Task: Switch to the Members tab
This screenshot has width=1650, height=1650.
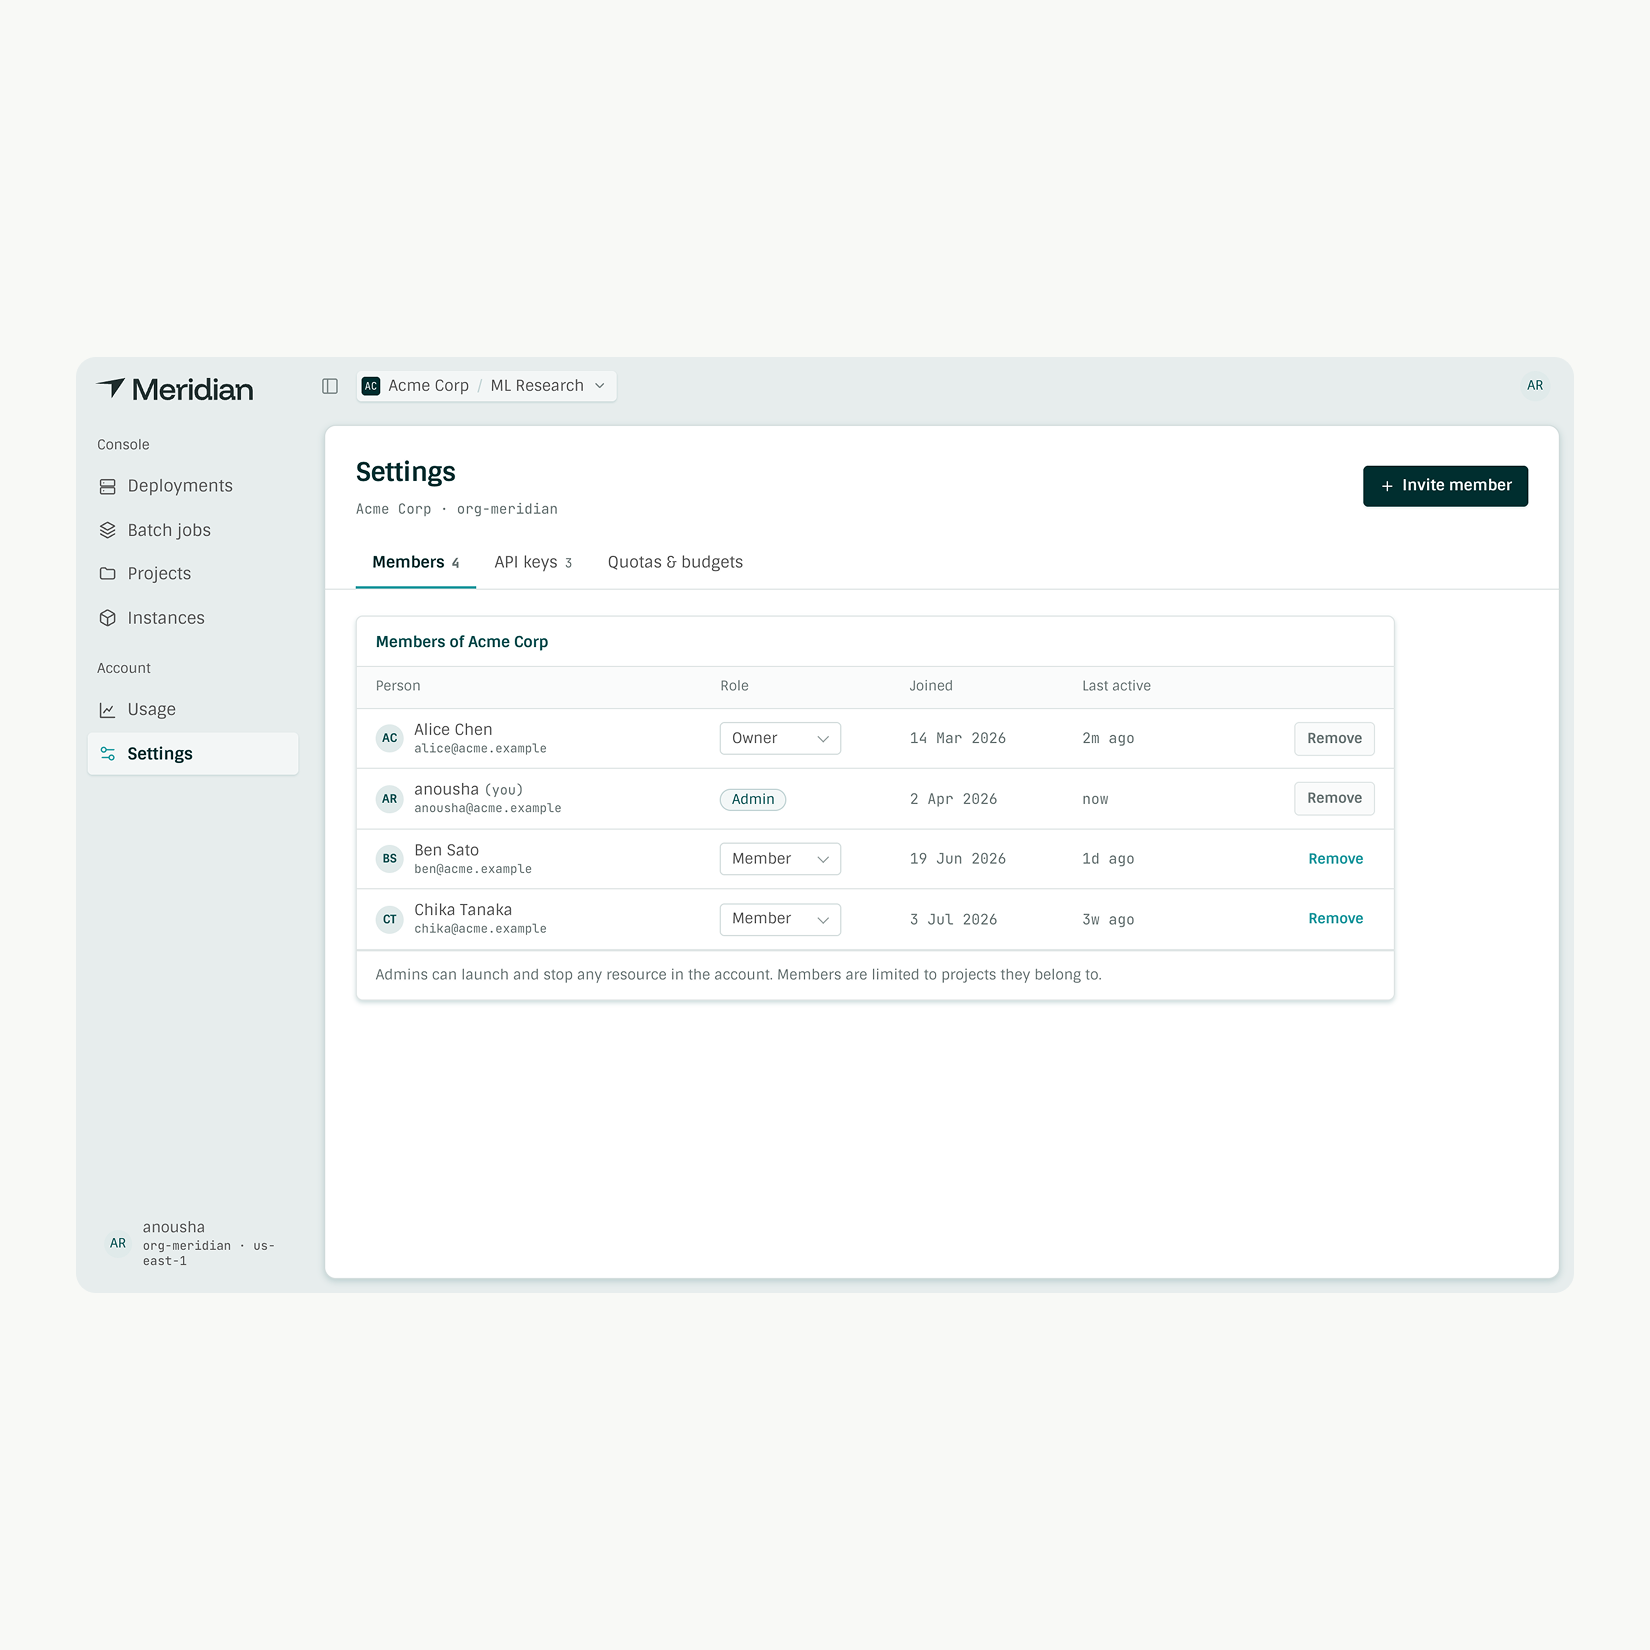Action: pyautogui.click(x=416, y=562)
